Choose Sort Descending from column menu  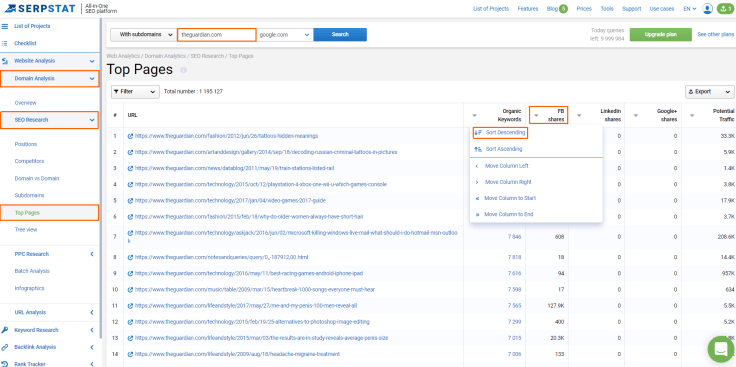500,133
